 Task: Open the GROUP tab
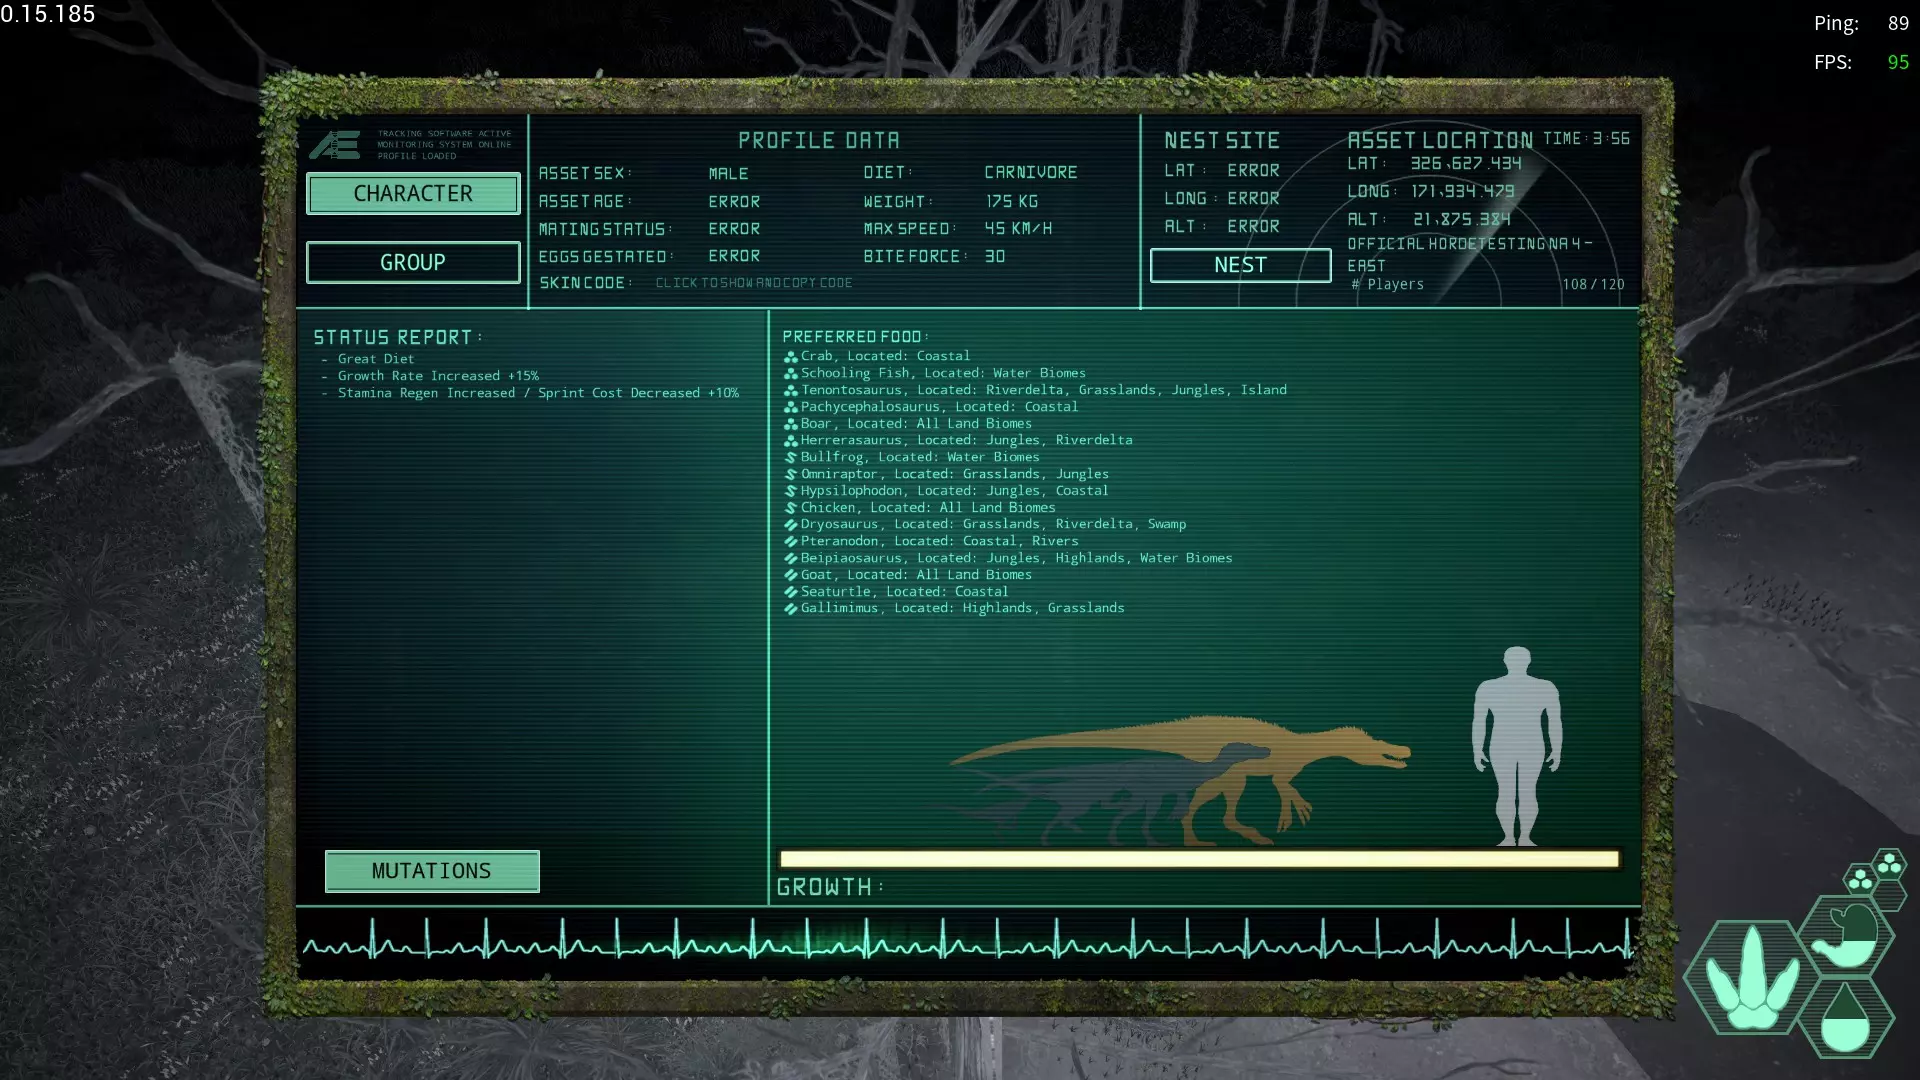tap(413, 263)
